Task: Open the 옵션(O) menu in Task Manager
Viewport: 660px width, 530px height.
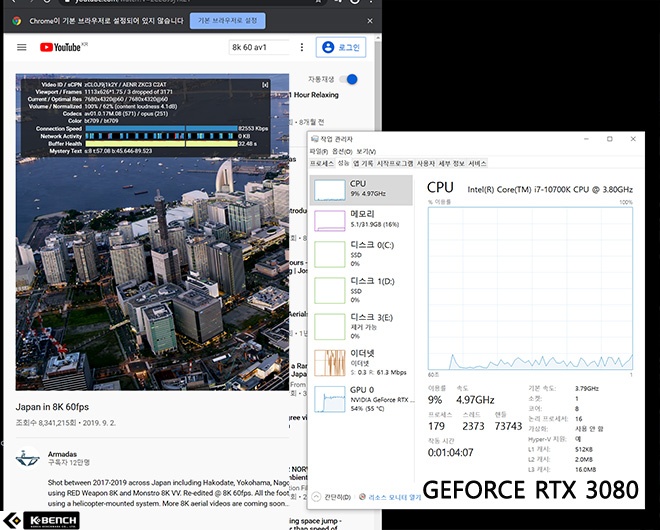Action: coord(342,152)
